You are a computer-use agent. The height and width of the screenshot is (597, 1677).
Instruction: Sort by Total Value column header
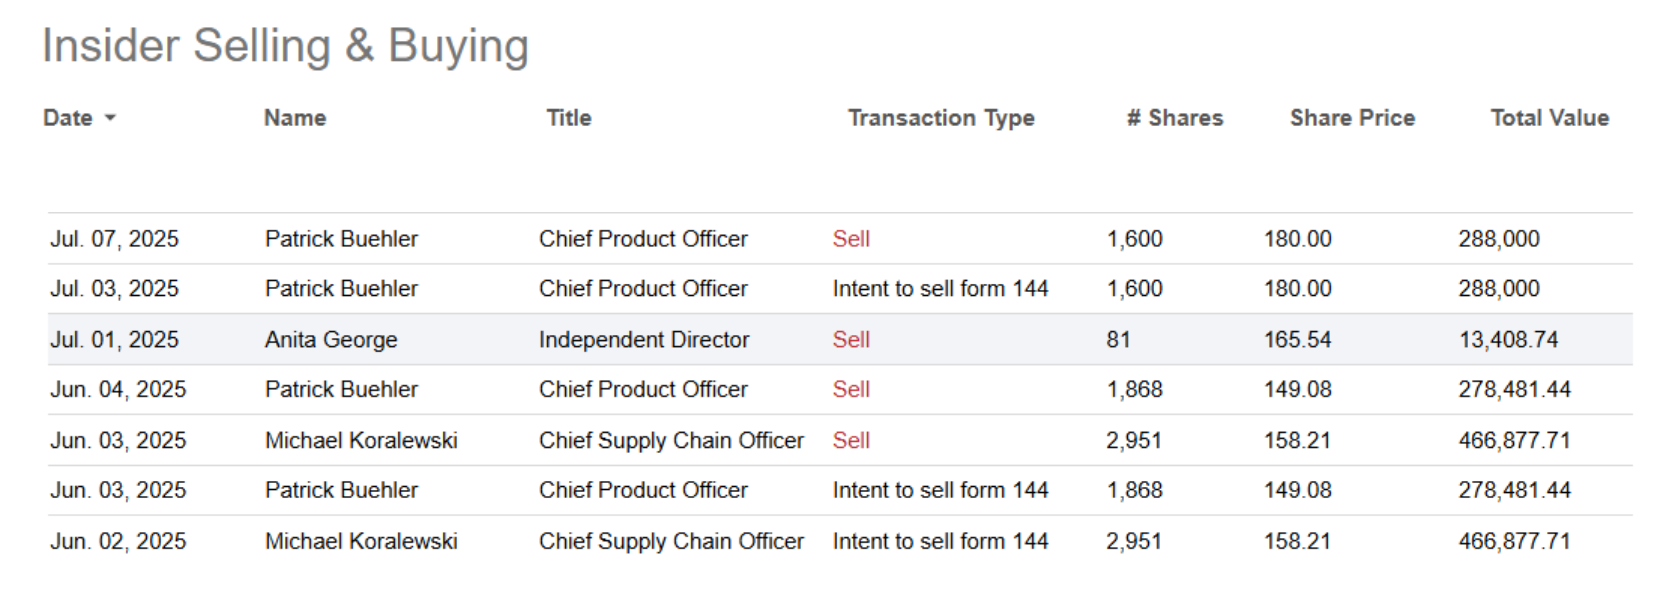click(1549, 118)
